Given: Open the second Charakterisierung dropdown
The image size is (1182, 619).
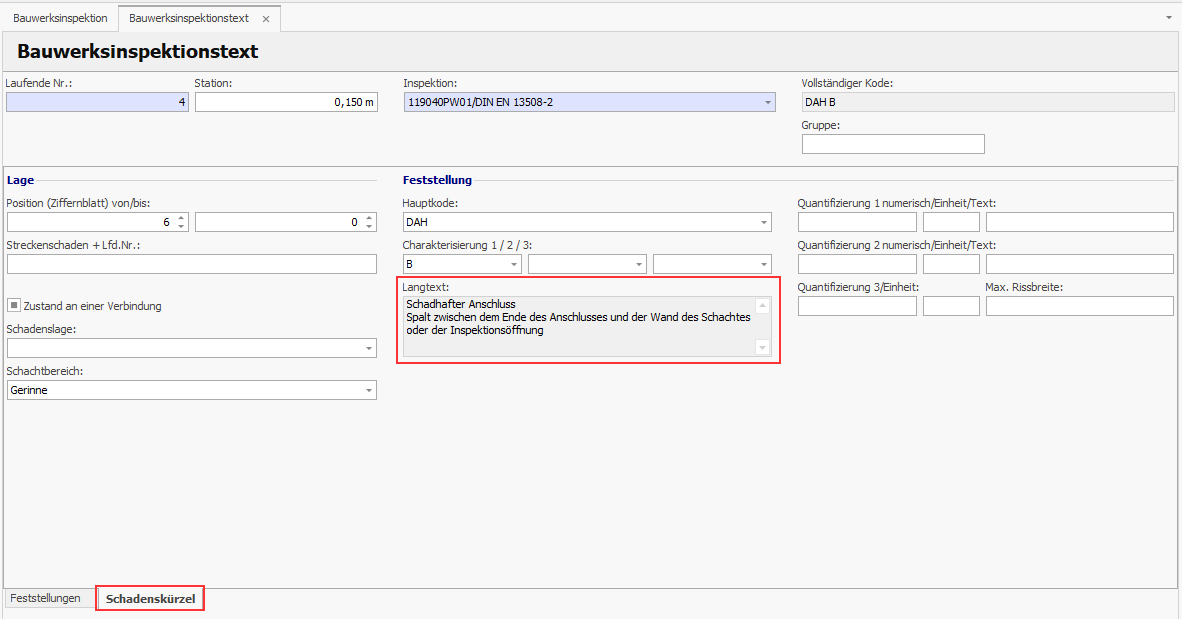Looking at the screenshot, I should (638, 265).
